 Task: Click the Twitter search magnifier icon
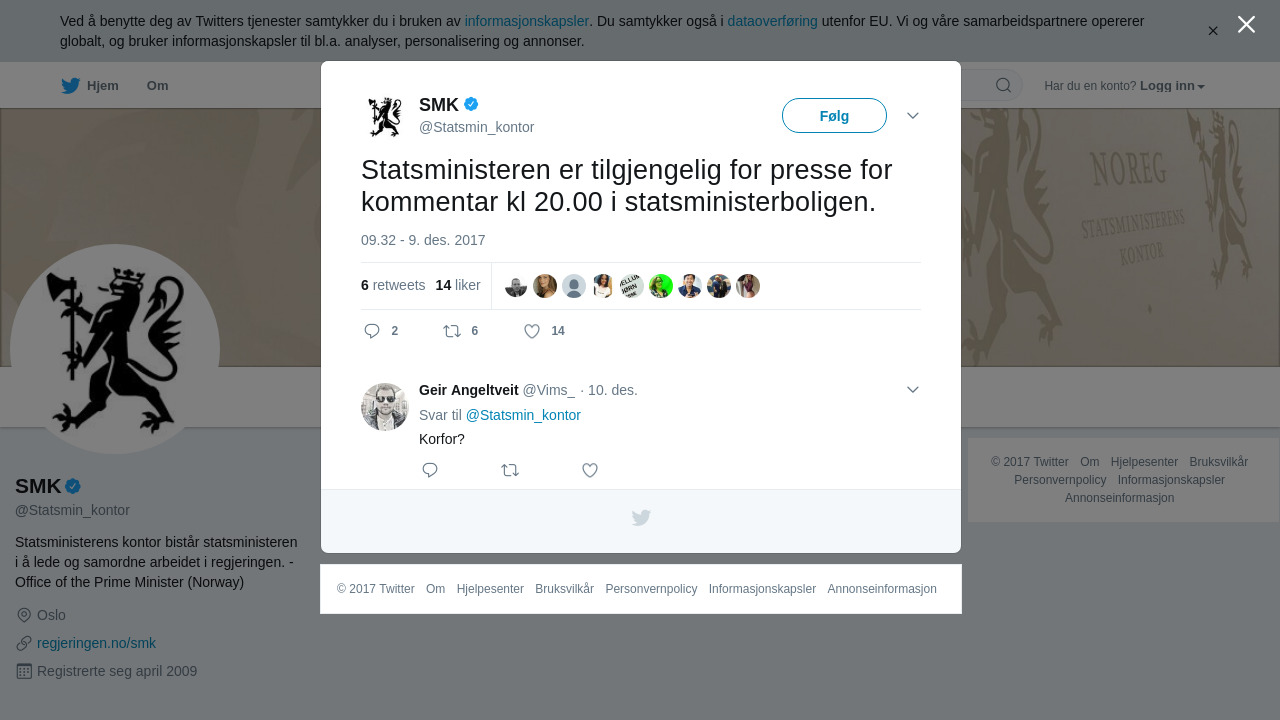1003,85
